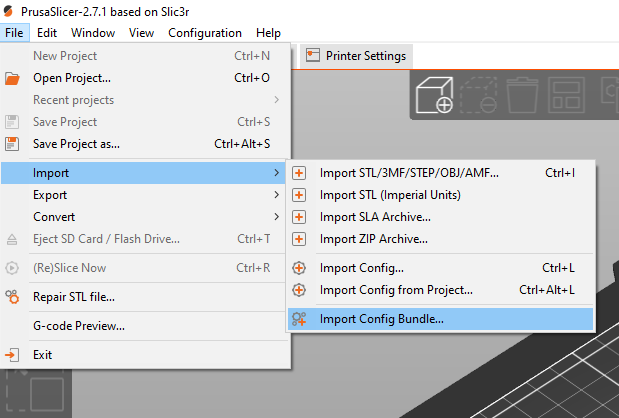The height and width of the screenshot is (418, 619).
Task: Click the Exit arrow icon
Action: [12, 355]
